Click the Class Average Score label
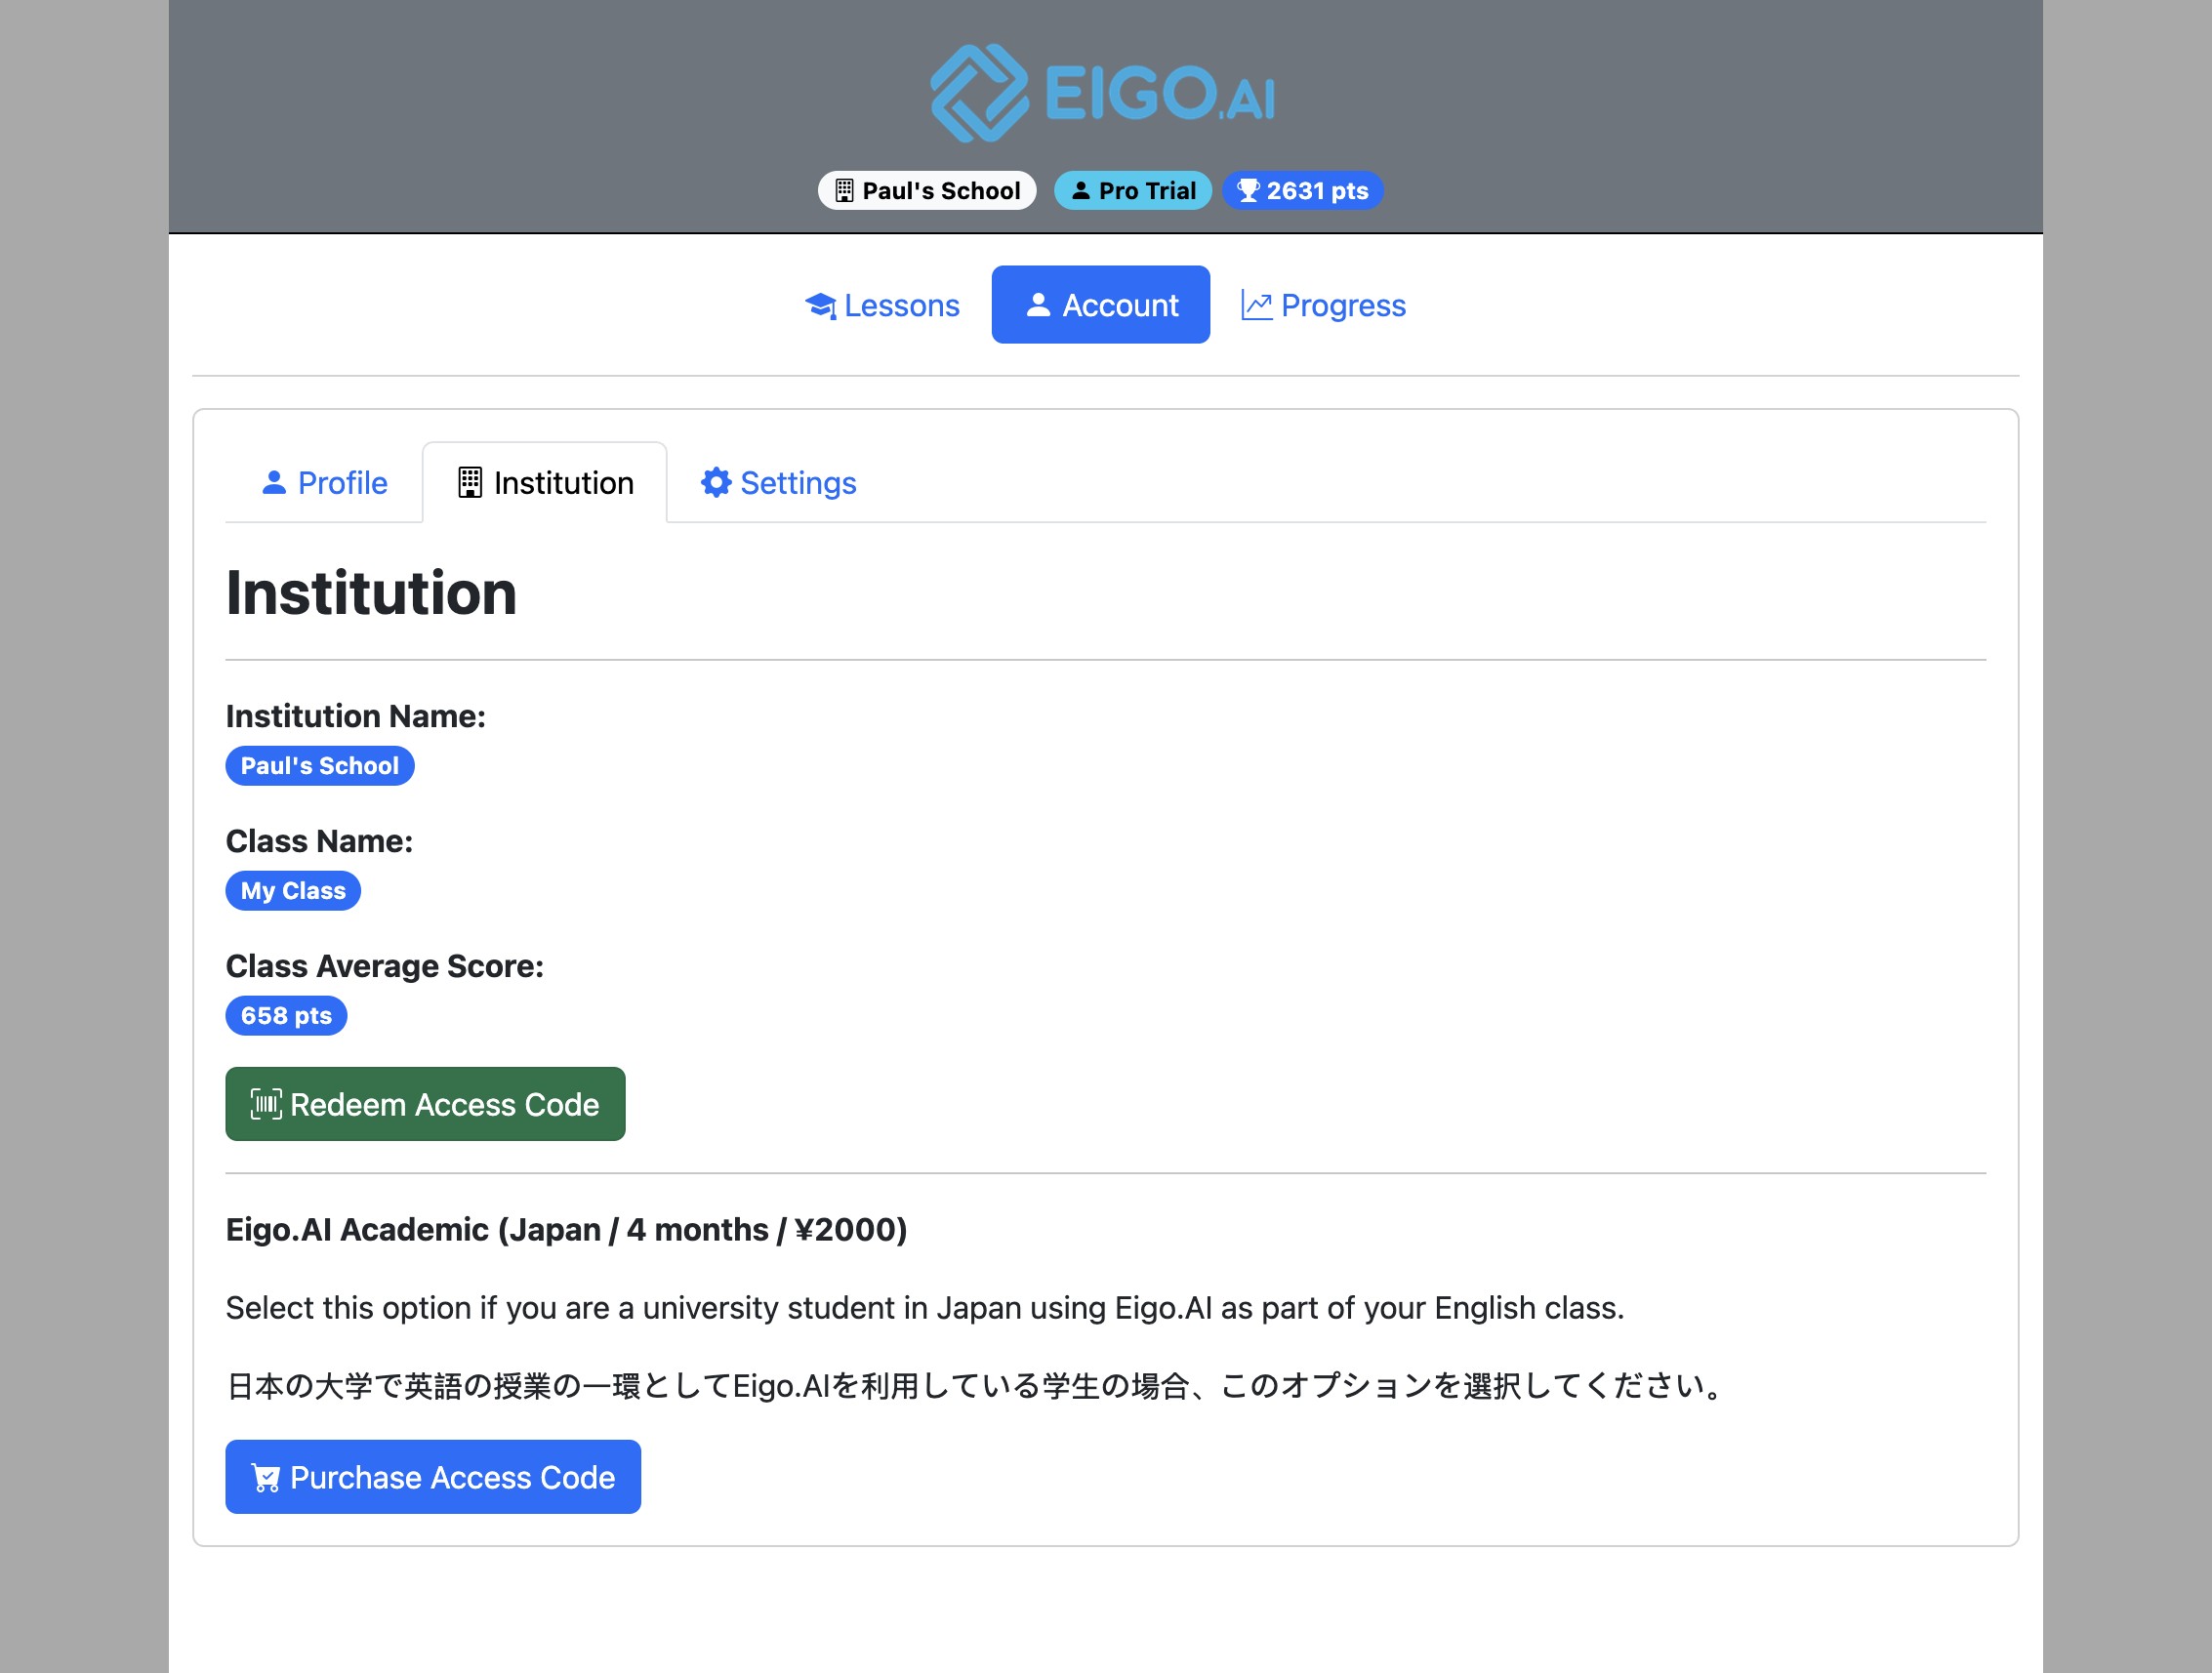Screen dimensions: 2212x1673 (385, 967)
